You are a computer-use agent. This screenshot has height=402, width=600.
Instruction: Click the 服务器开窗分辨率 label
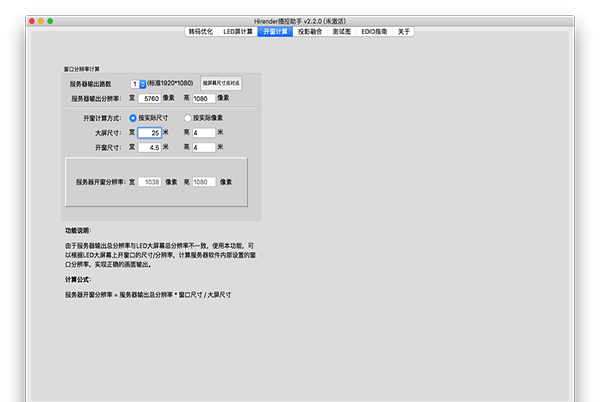click(x=101, y=182)
